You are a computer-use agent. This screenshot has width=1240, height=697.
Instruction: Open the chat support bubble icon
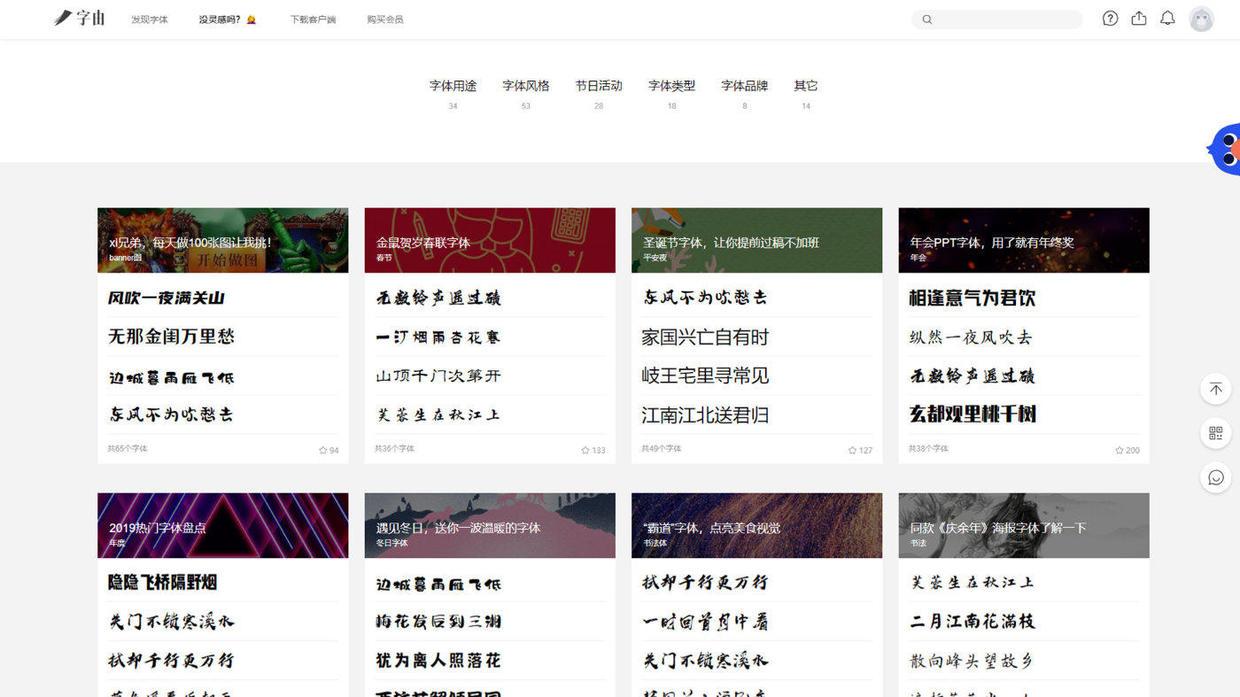click(x=1216, y=477)
